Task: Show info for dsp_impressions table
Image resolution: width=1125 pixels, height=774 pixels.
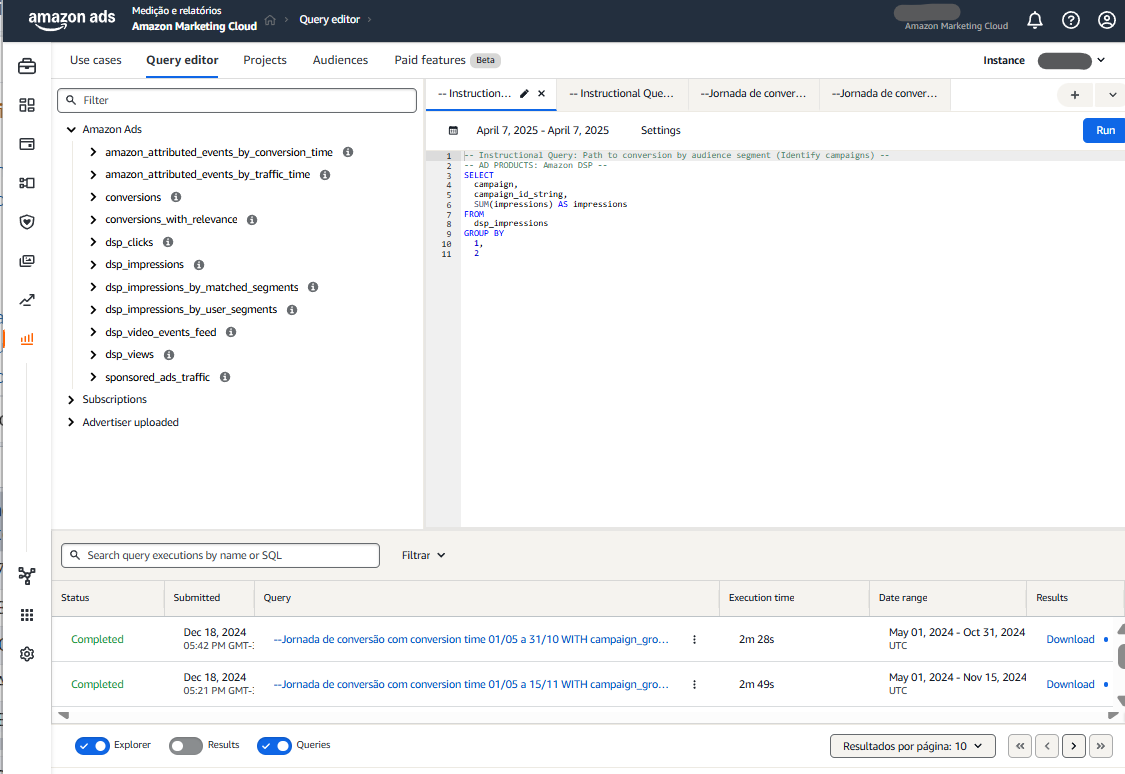Action: pos(199,265)
